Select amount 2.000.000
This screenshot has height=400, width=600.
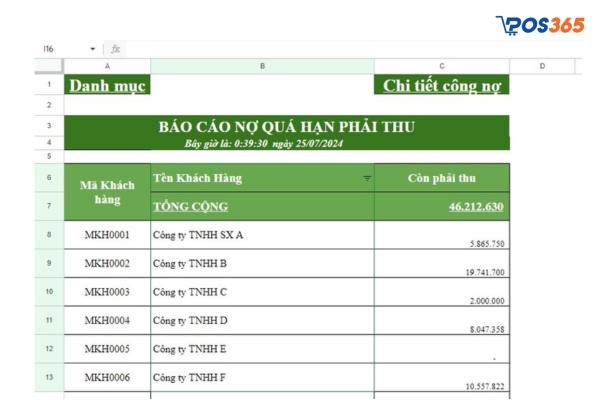[442, 292]
